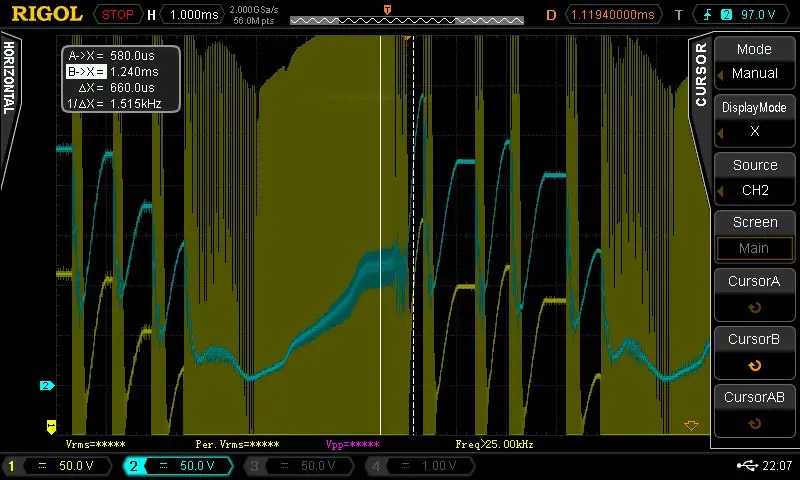Open the DisplayMode X menu
This screenshot has height=480, width=800.
click(754, 120)
